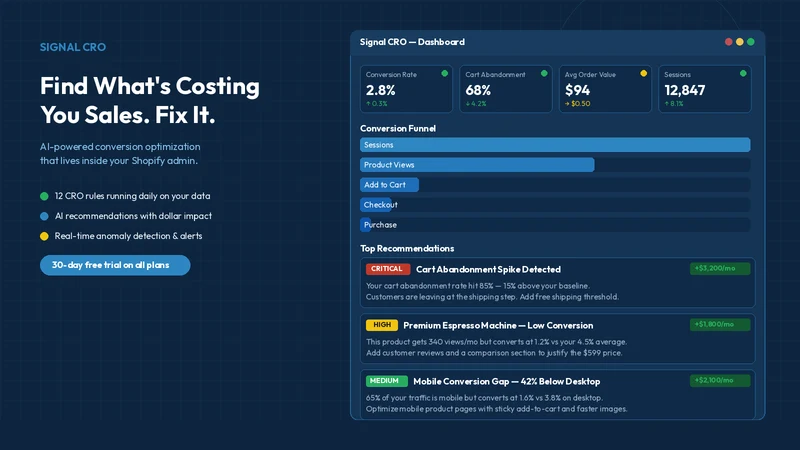Image resolution: width=800 pixels, height=450 pixels.
Task: Click the 68% cart abandonment value
Action: click(x=478, y=90)
